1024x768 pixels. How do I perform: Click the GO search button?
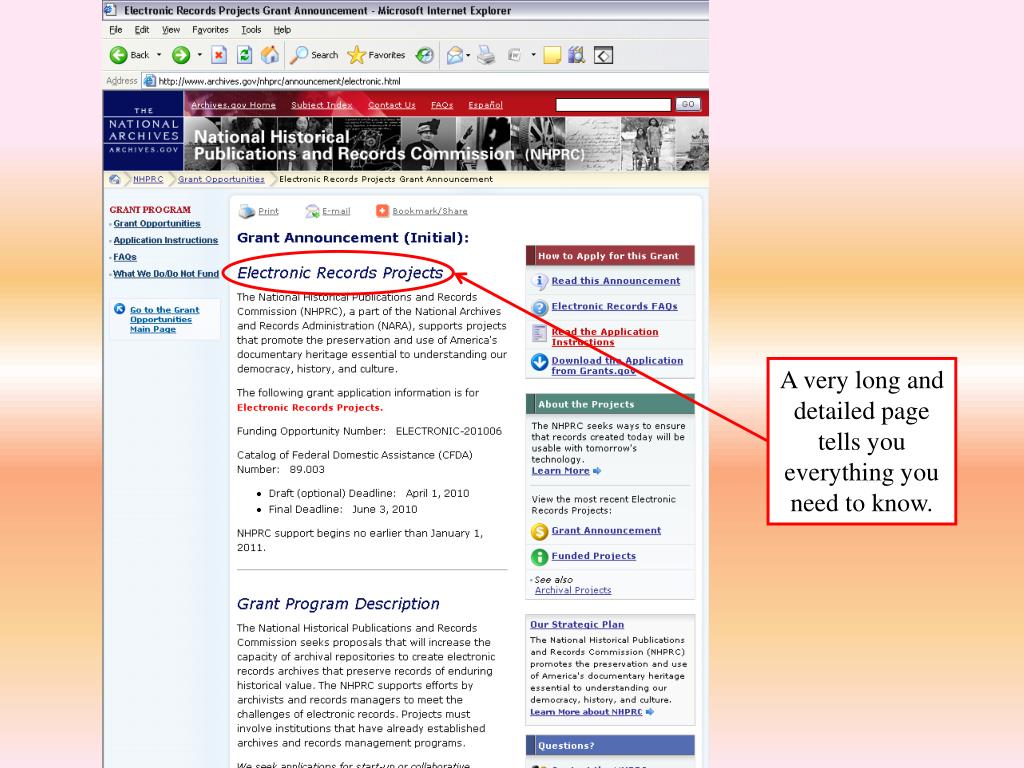coord(688,104)
